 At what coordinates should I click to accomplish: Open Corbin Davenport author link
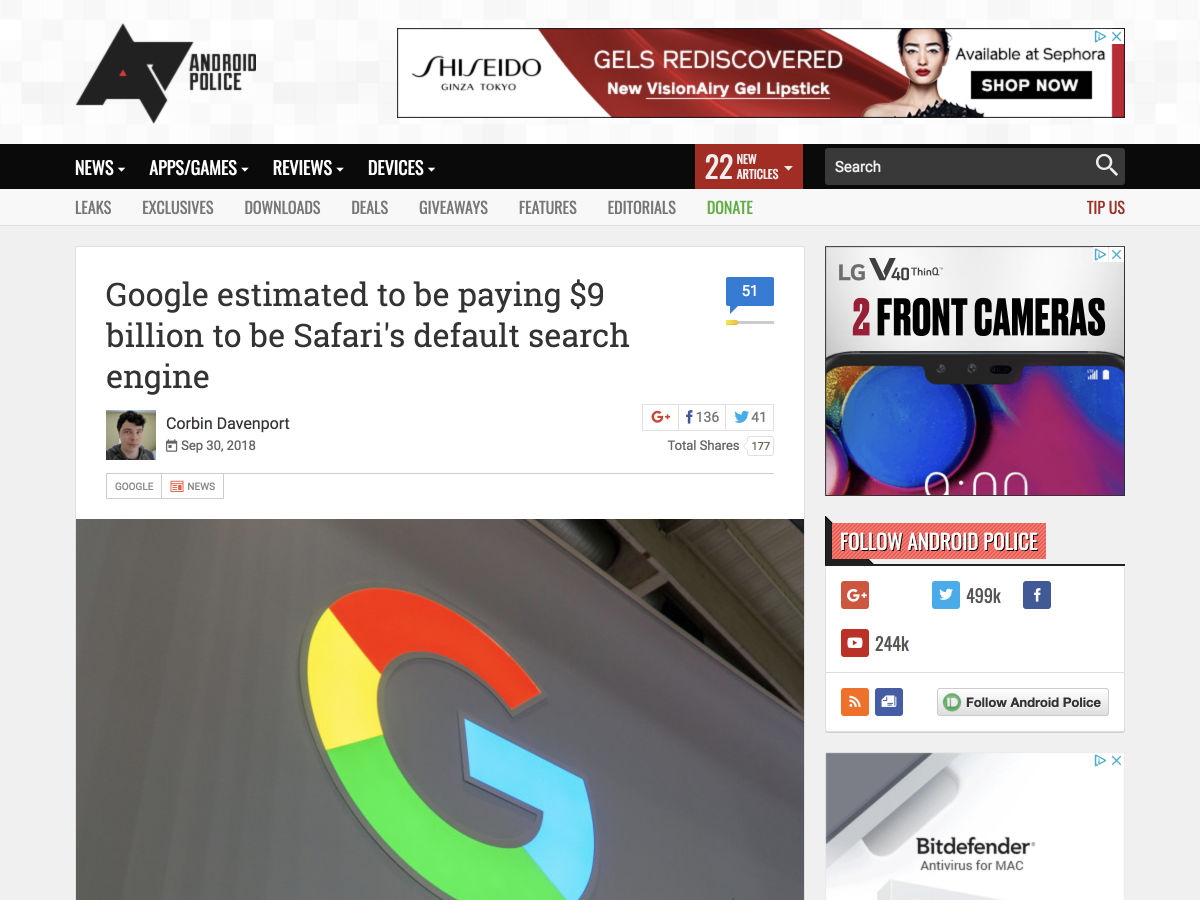click(228, 423)
